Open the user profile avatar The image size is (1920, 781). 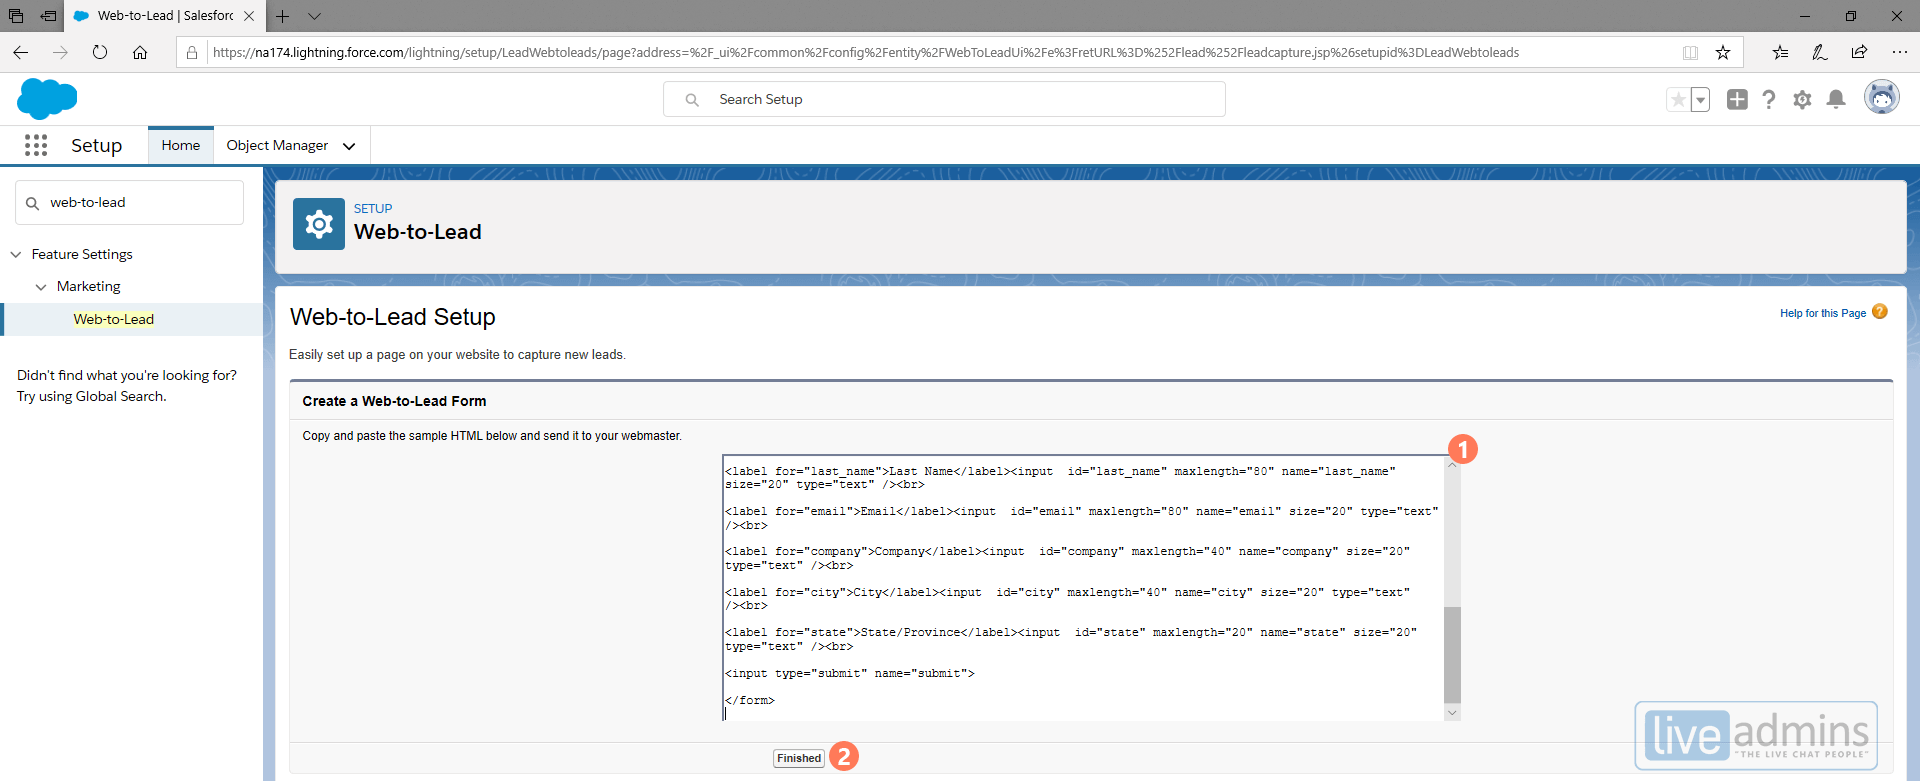pos(1882,97)
